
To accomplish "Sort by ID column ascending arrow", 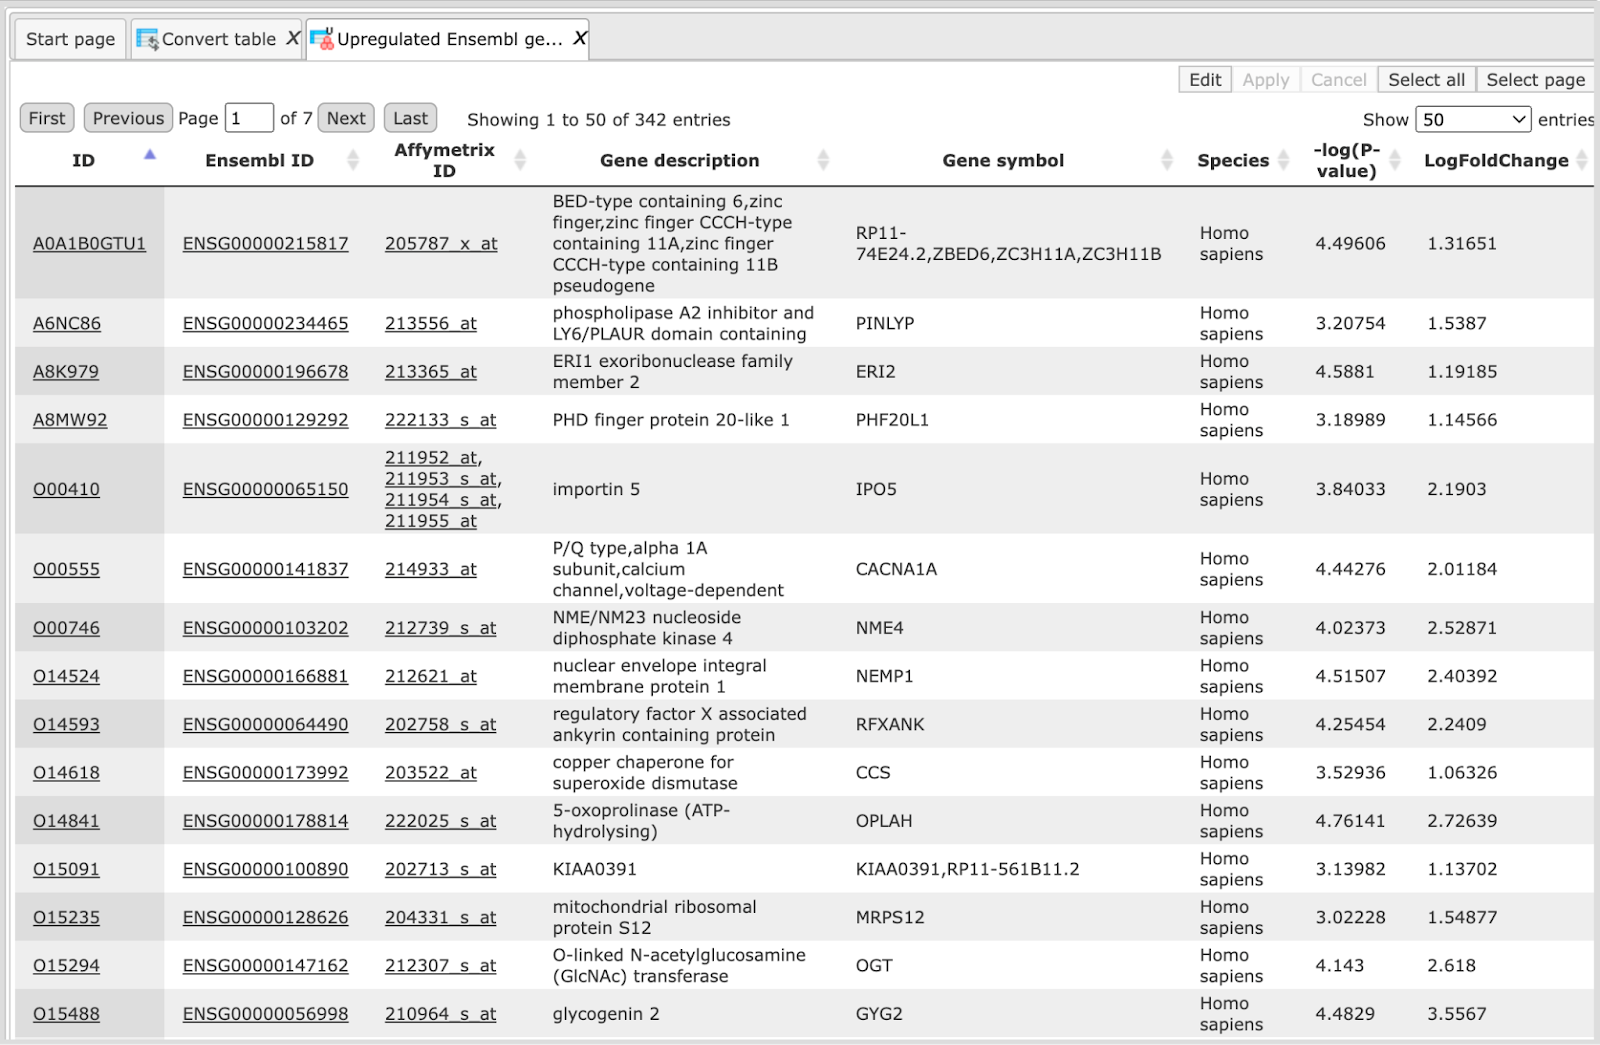I will pos(150,154).
